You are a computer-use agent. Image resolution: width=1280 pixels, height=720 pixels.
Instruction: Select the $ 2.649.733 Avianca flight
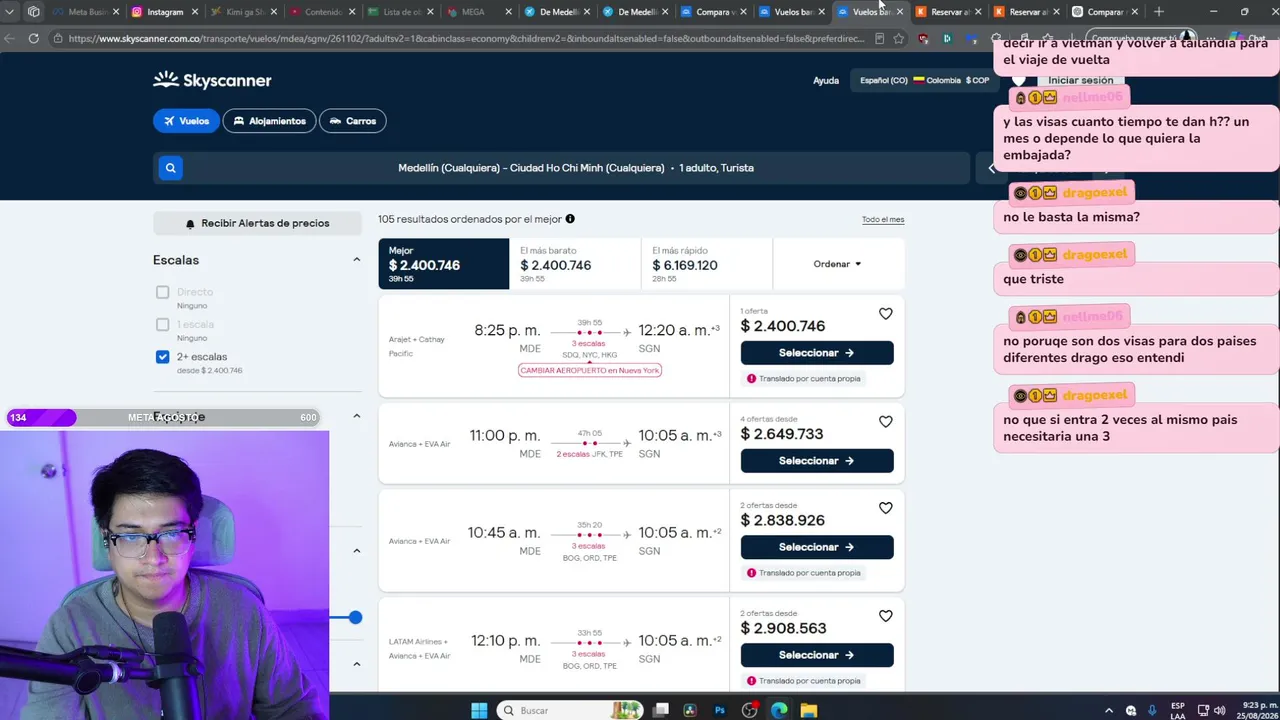coord(816,461)
